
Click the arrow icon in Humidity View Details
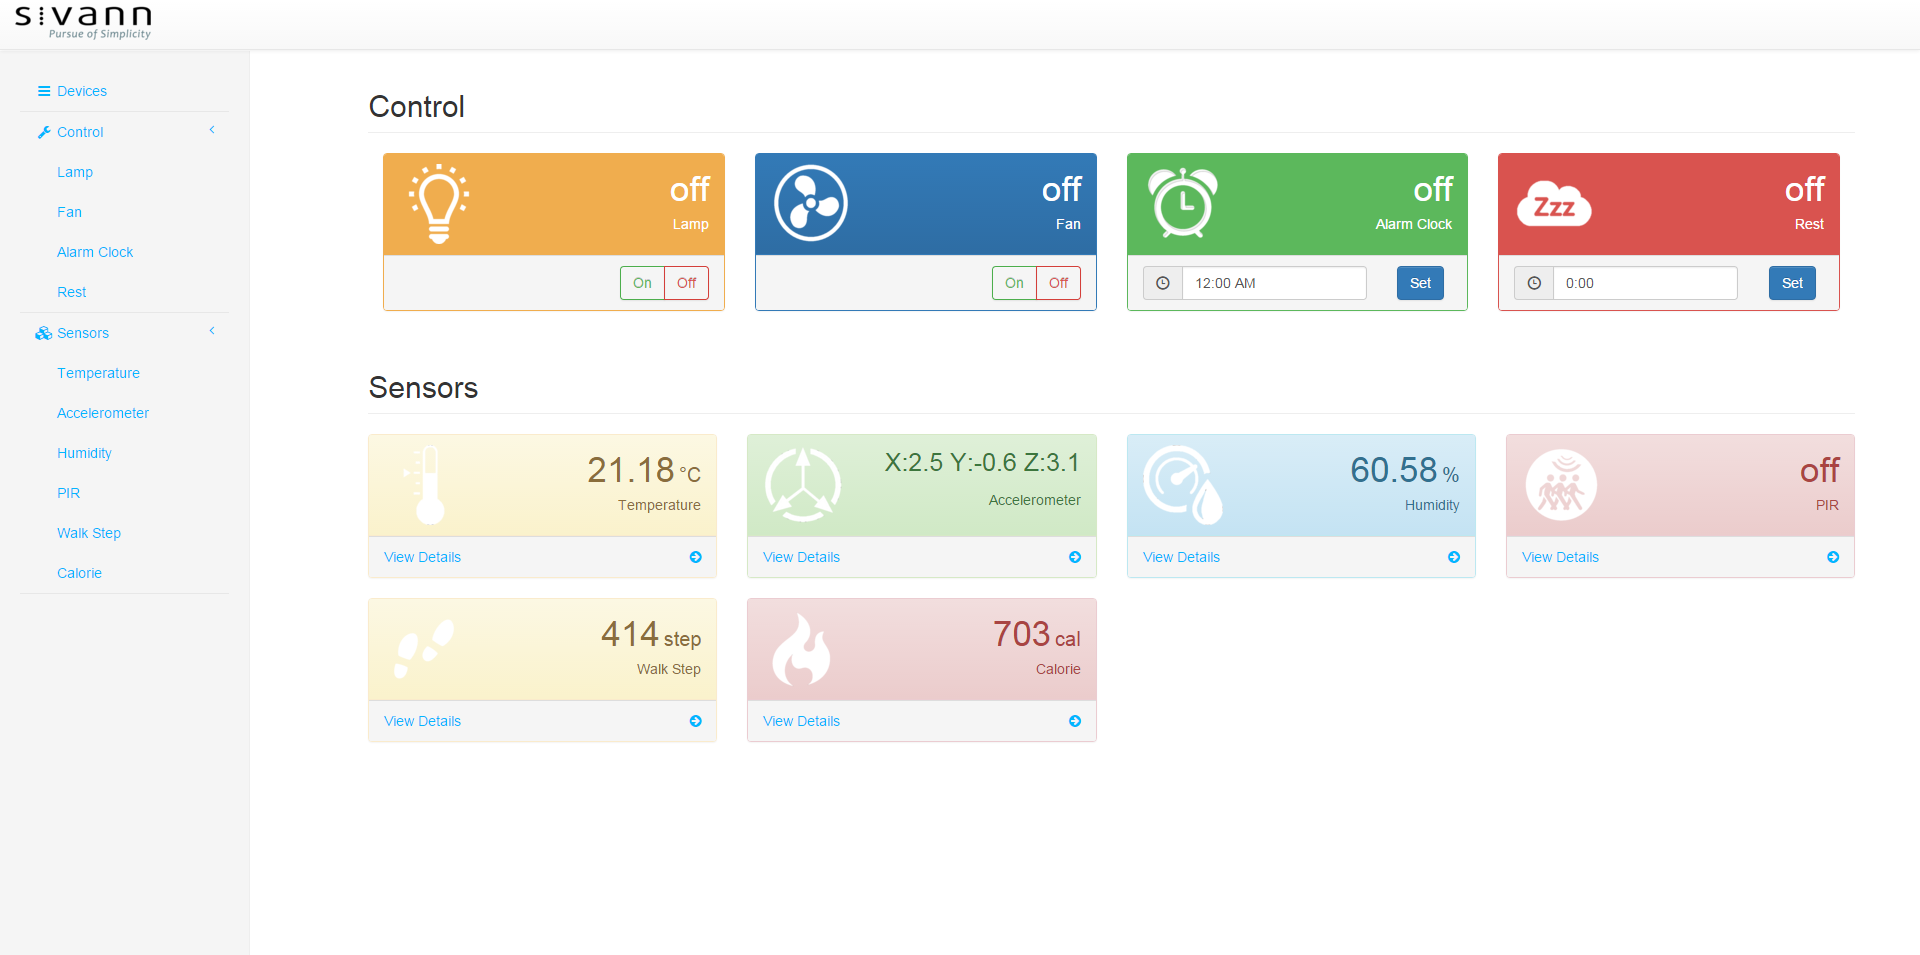click(x=1454, y=557)
